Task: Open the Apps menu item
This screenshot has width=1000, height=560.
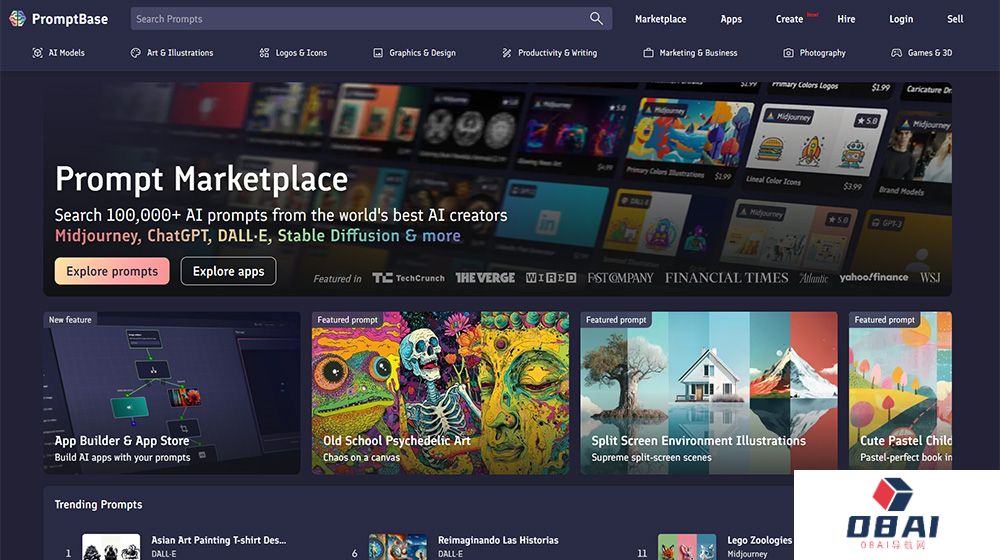Action: [731, 19]
